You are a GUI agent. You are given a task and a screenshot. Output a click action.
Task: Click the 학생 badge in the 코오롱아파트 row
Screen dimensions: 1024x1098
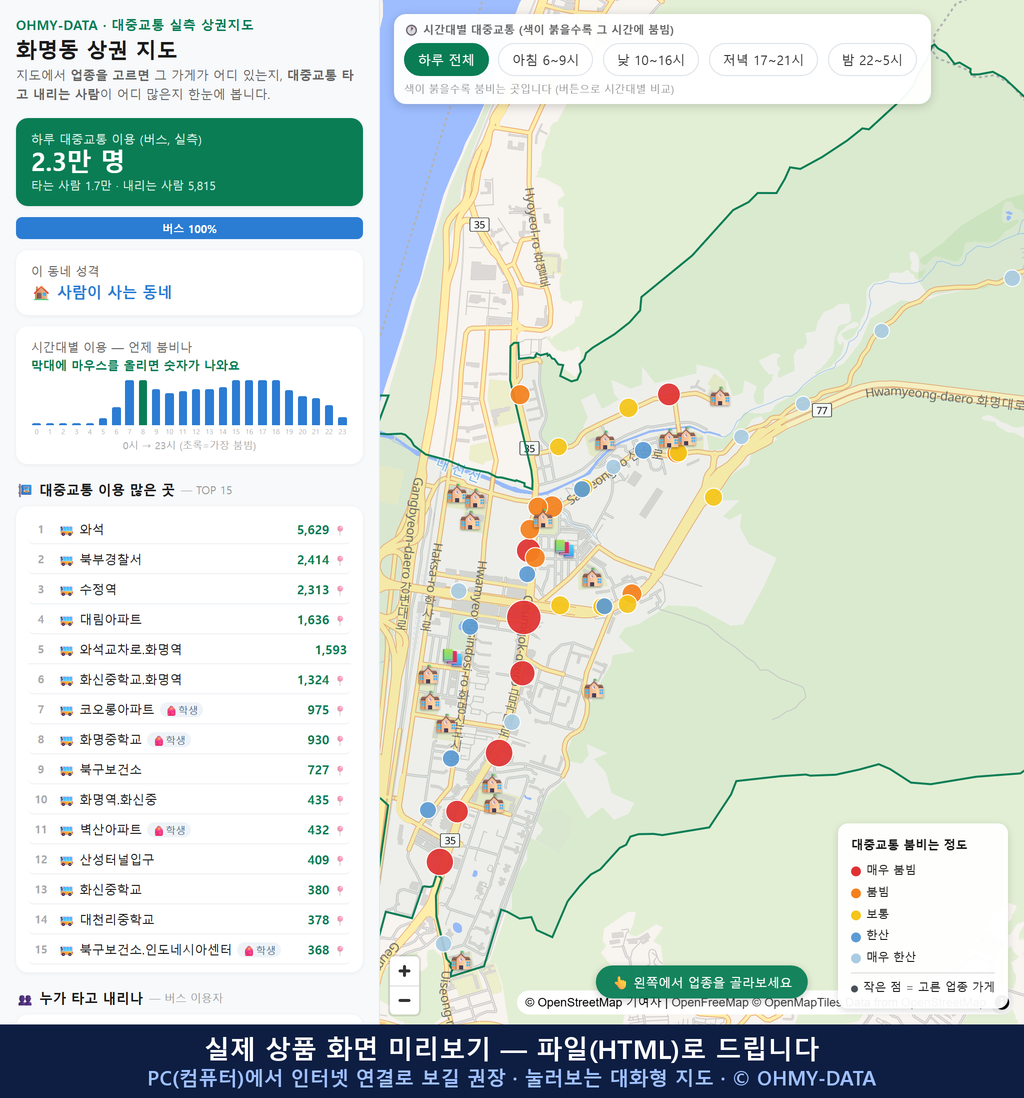click(x=181, y=710)
